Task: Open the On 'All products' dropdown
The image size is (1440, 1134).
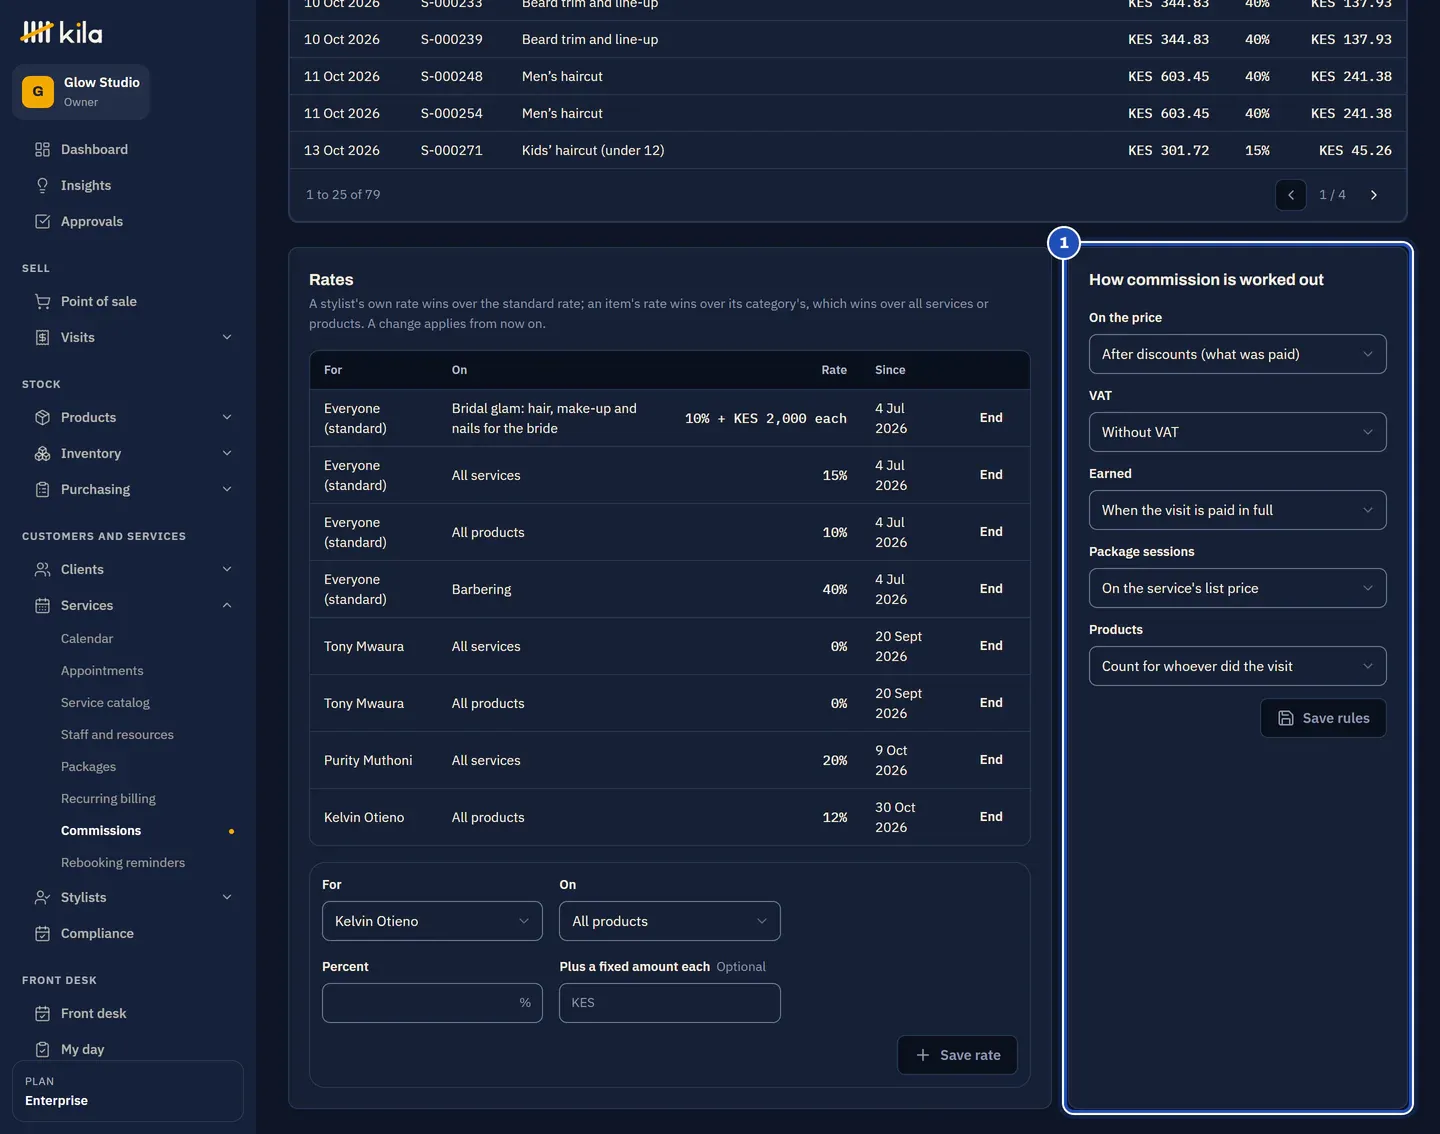Action: click(670, 921)
